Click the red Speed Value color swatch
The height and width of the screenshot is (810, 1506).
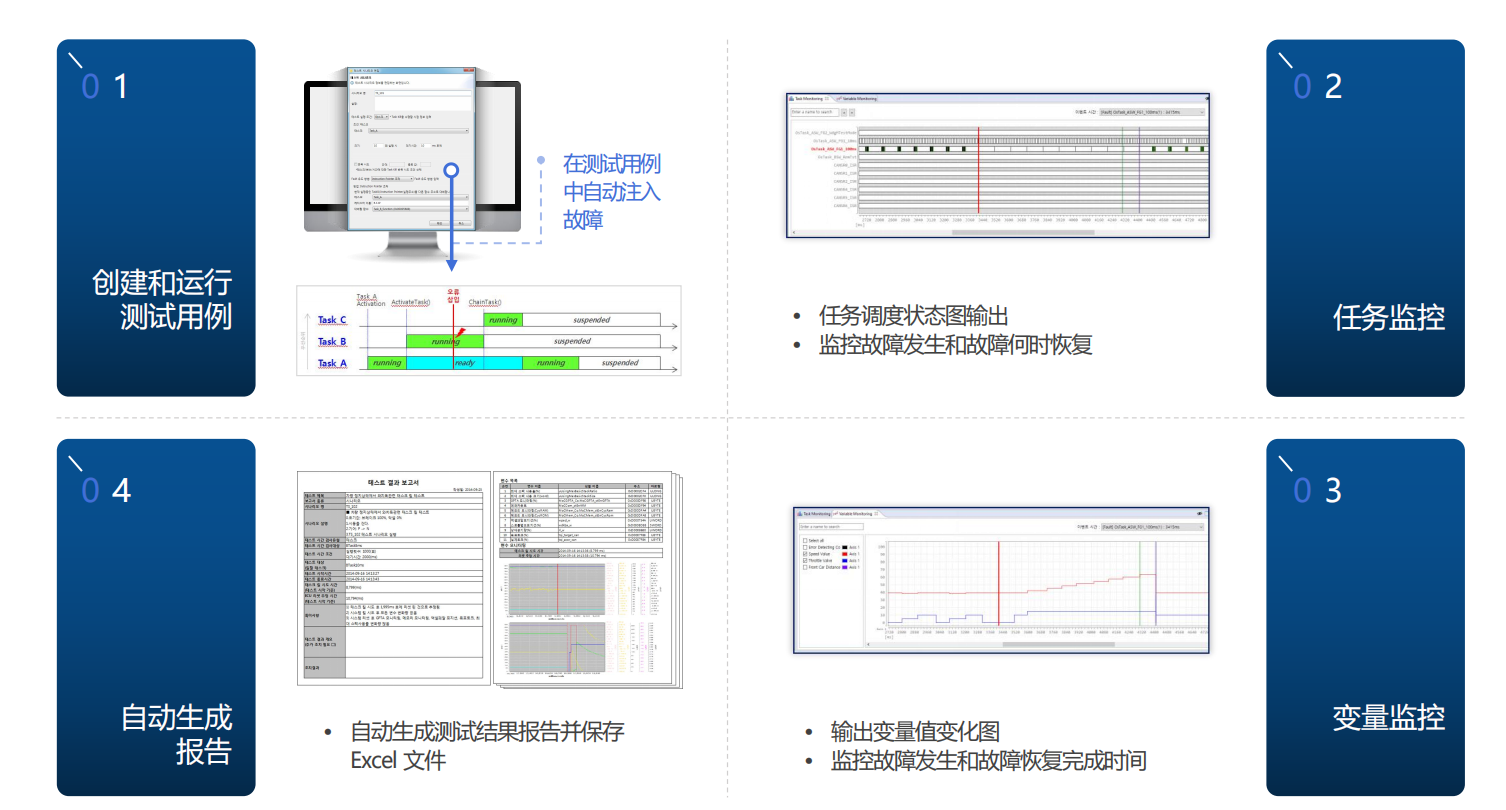tap(845, 554)
